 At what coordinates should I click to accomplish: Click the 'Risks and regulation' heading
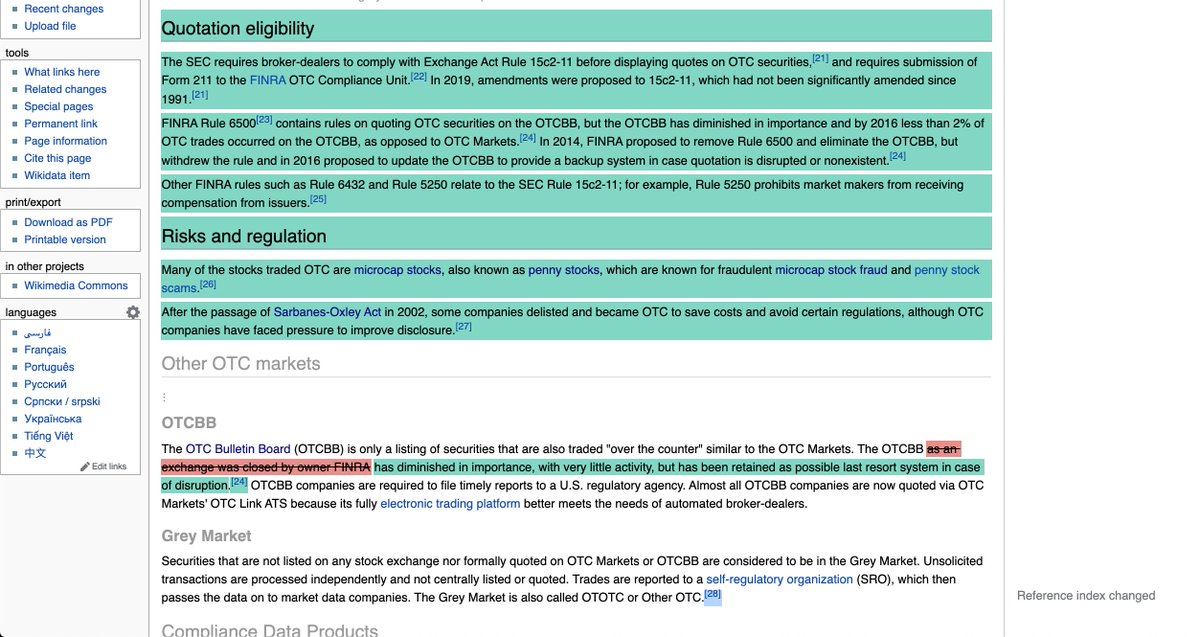(244, 236)
